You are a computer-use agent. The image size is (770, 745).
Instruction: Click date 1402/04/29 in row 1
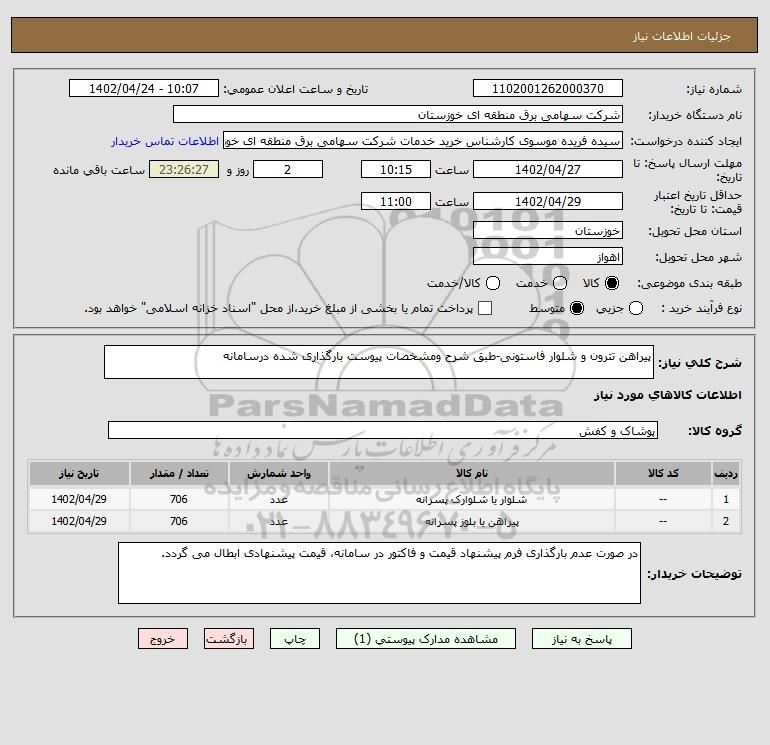pyautogui.click(x=79, y=499)
